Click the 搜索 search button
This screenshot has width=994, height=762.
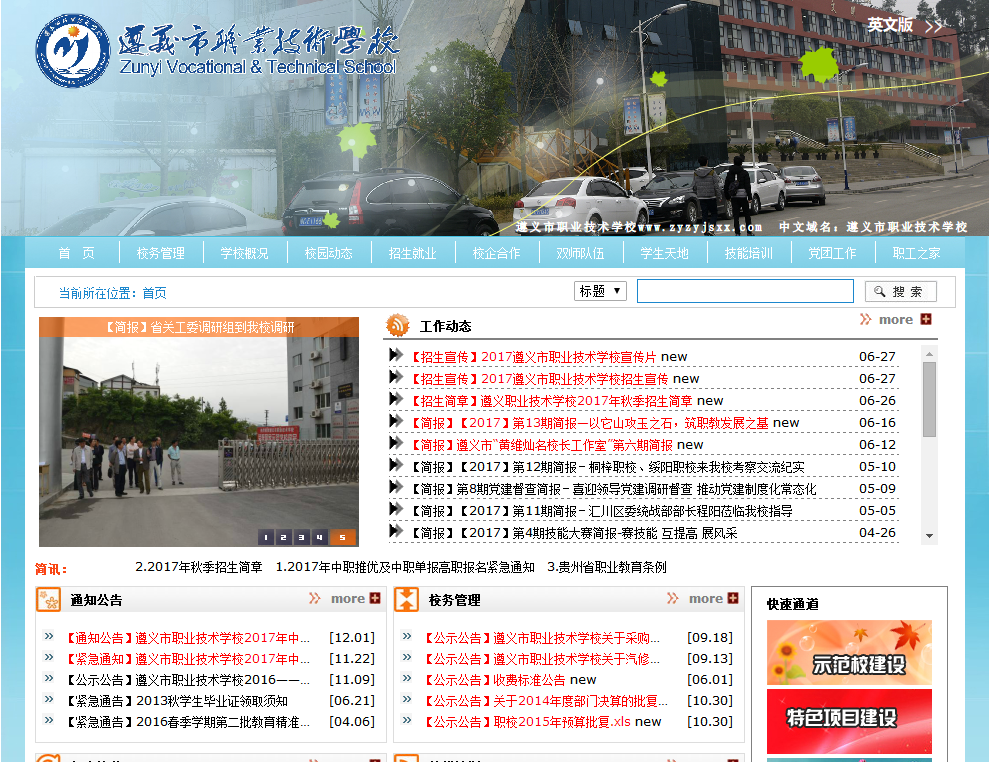(900, 291)
